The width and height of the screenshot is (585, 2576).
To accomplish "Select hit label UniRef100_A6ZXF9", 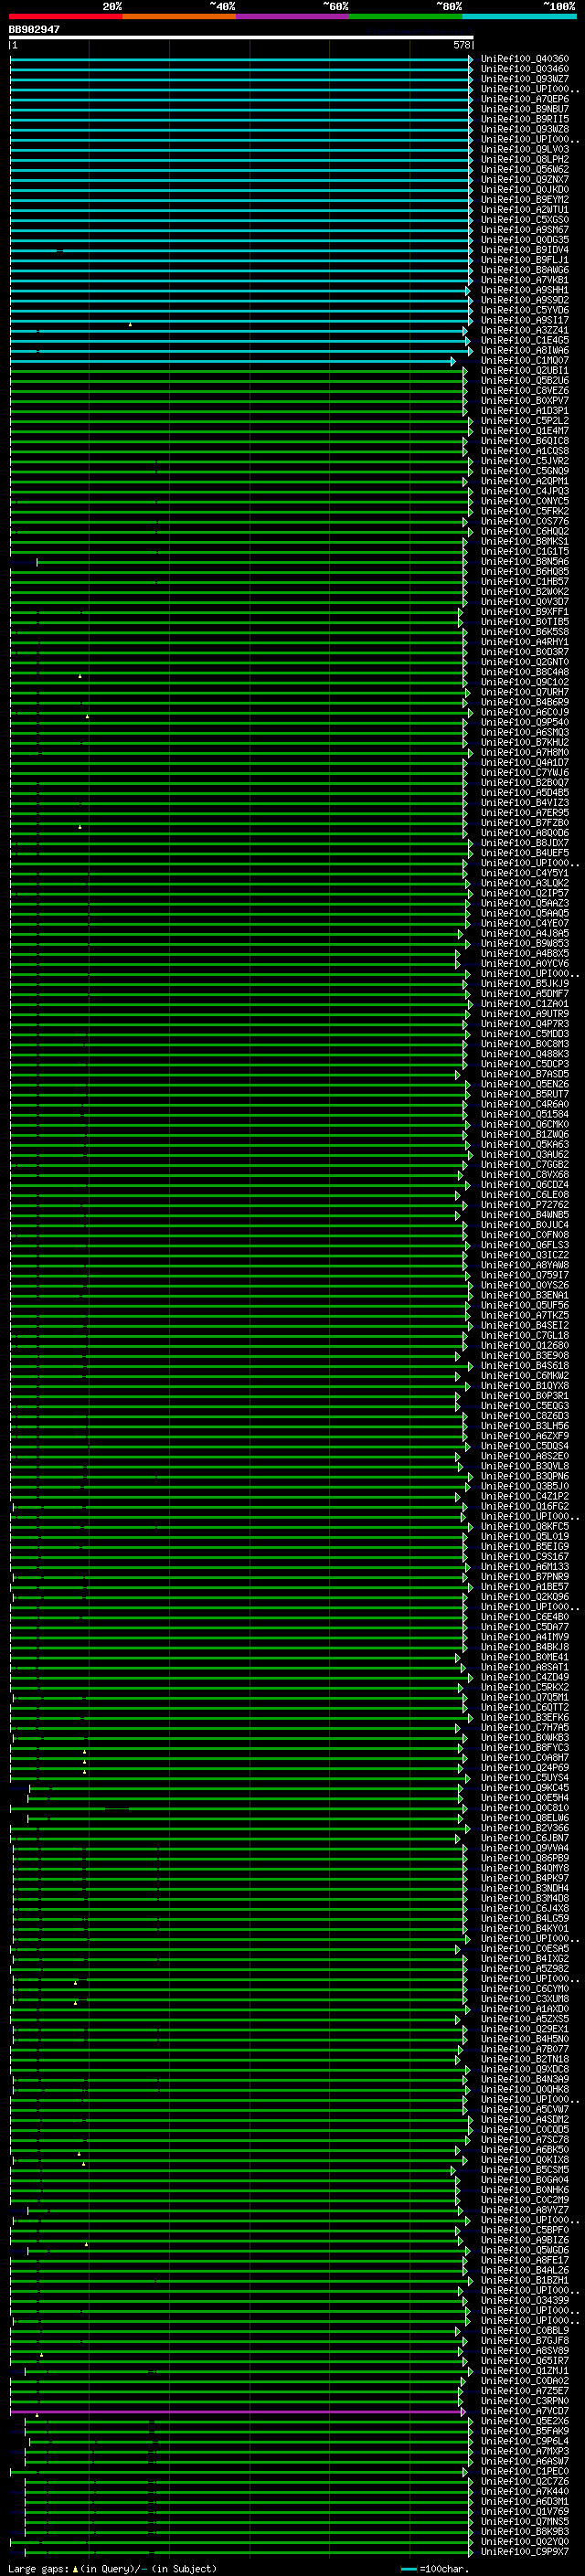I will (525, 1436).
